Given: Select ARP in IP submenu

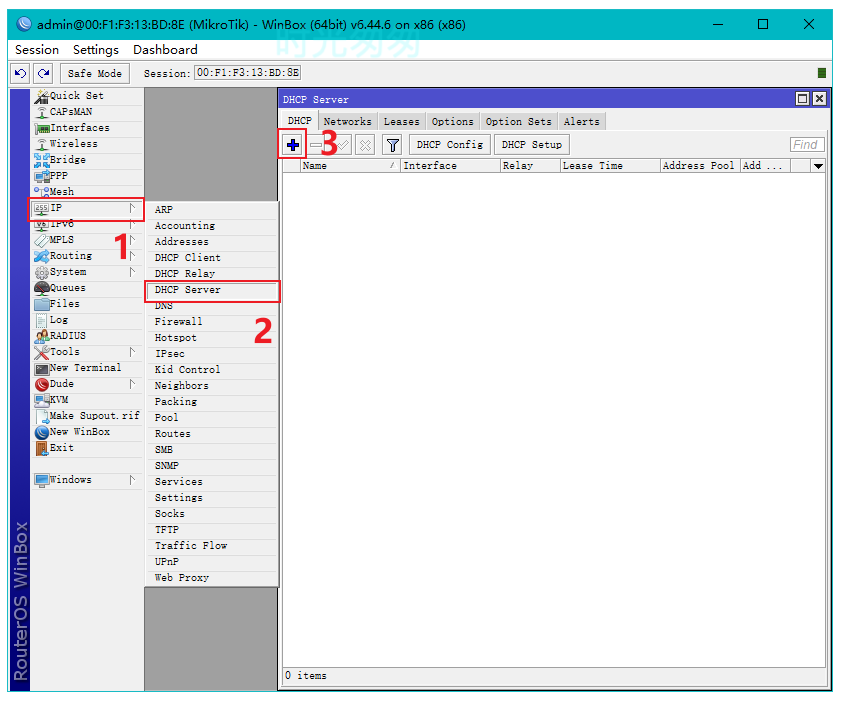Looking at the screenshot, I should [212, 210].
